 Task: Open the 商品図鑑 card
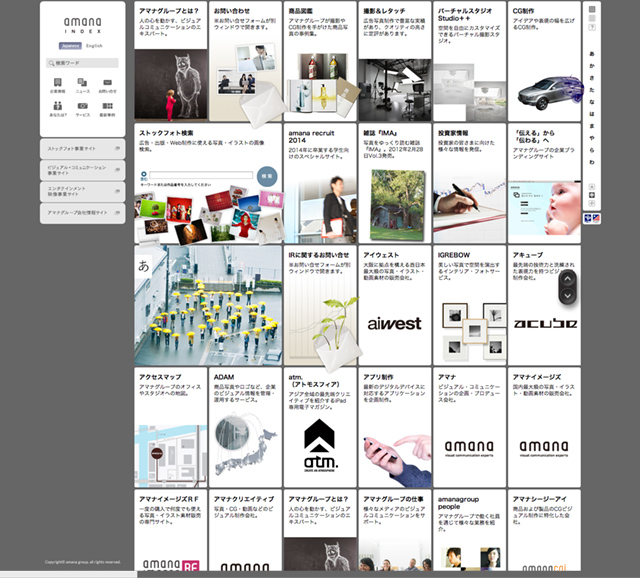click(x=320, y=61)
